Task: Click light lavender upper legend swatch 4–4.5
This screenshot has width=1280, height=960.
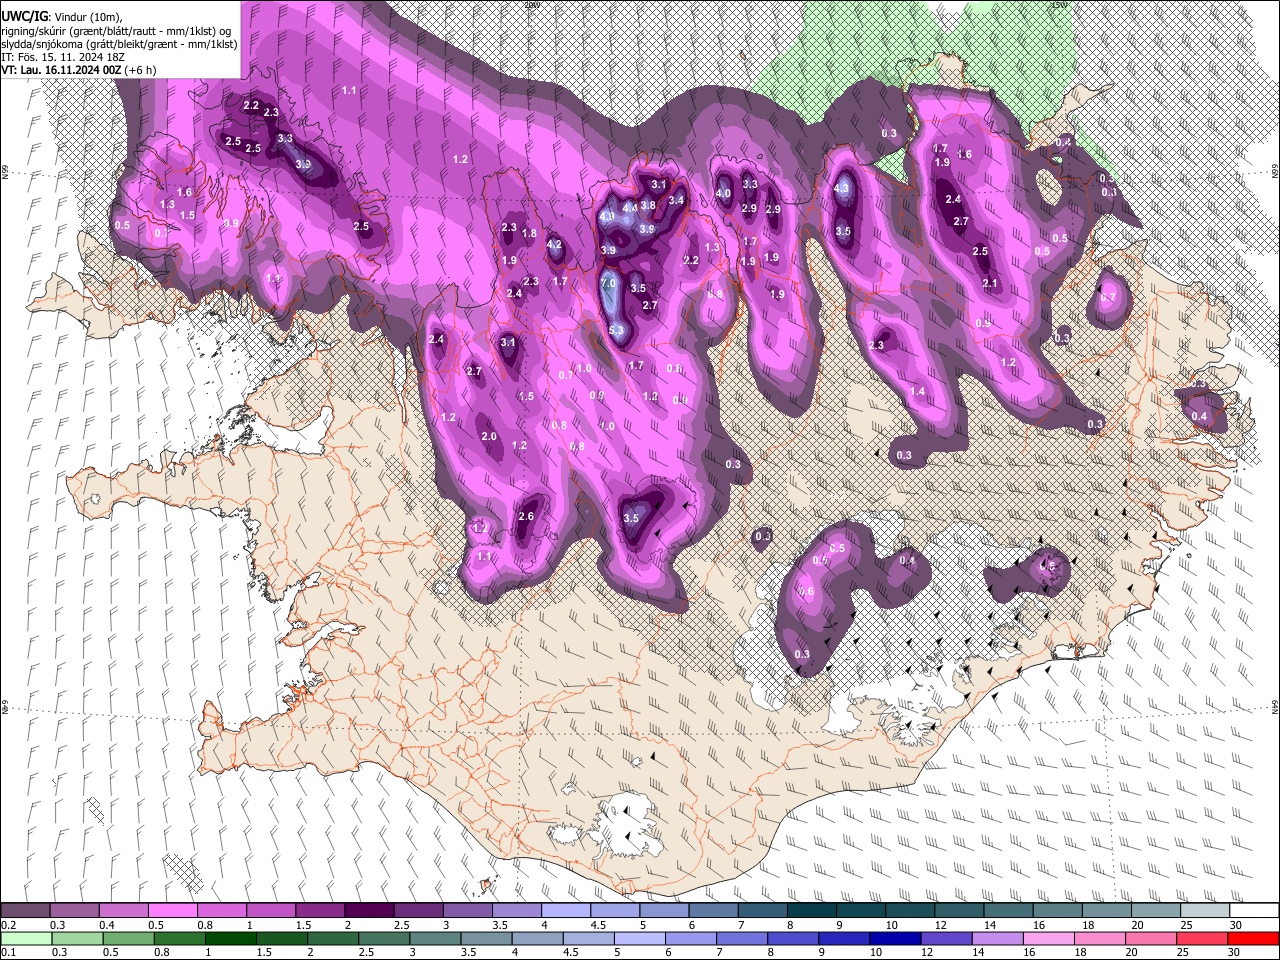Action: coord(565,911)
